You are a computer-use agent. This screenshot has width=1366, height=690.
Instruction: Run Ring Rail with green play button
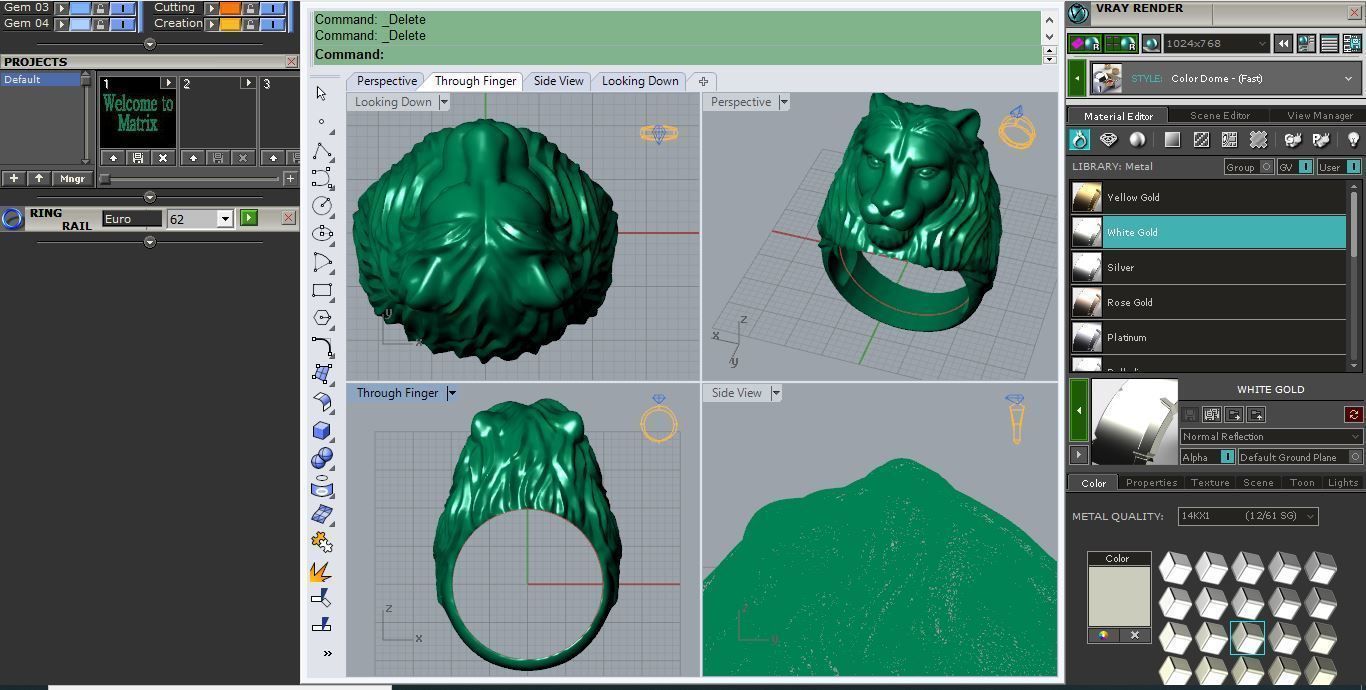[249, 218]
